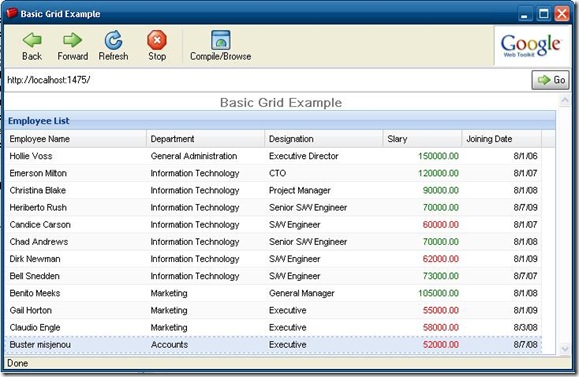Screen dimensions: 579x377
Task: Select the Hollie Voss row name
Action: [31, 156]
